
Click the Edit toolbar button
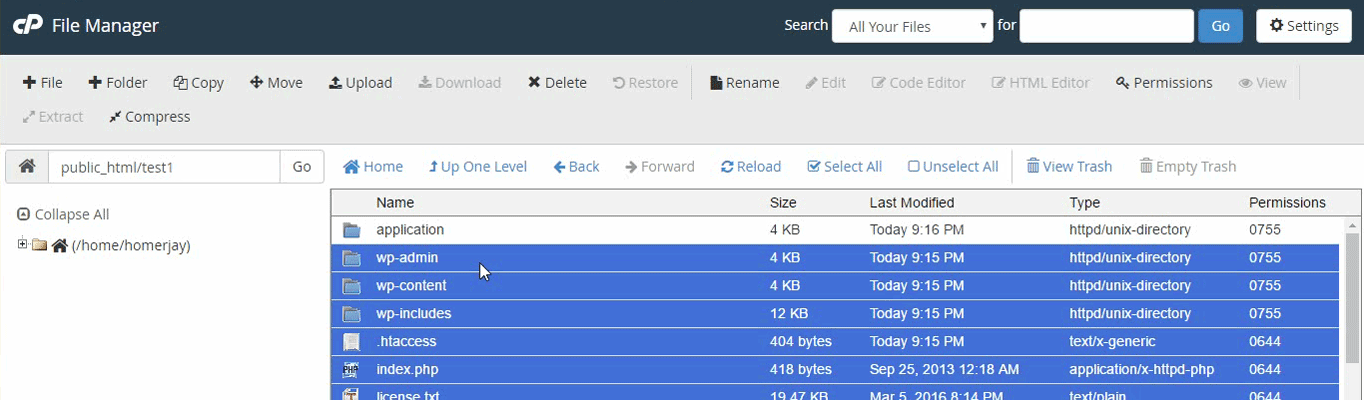(826, 83)
